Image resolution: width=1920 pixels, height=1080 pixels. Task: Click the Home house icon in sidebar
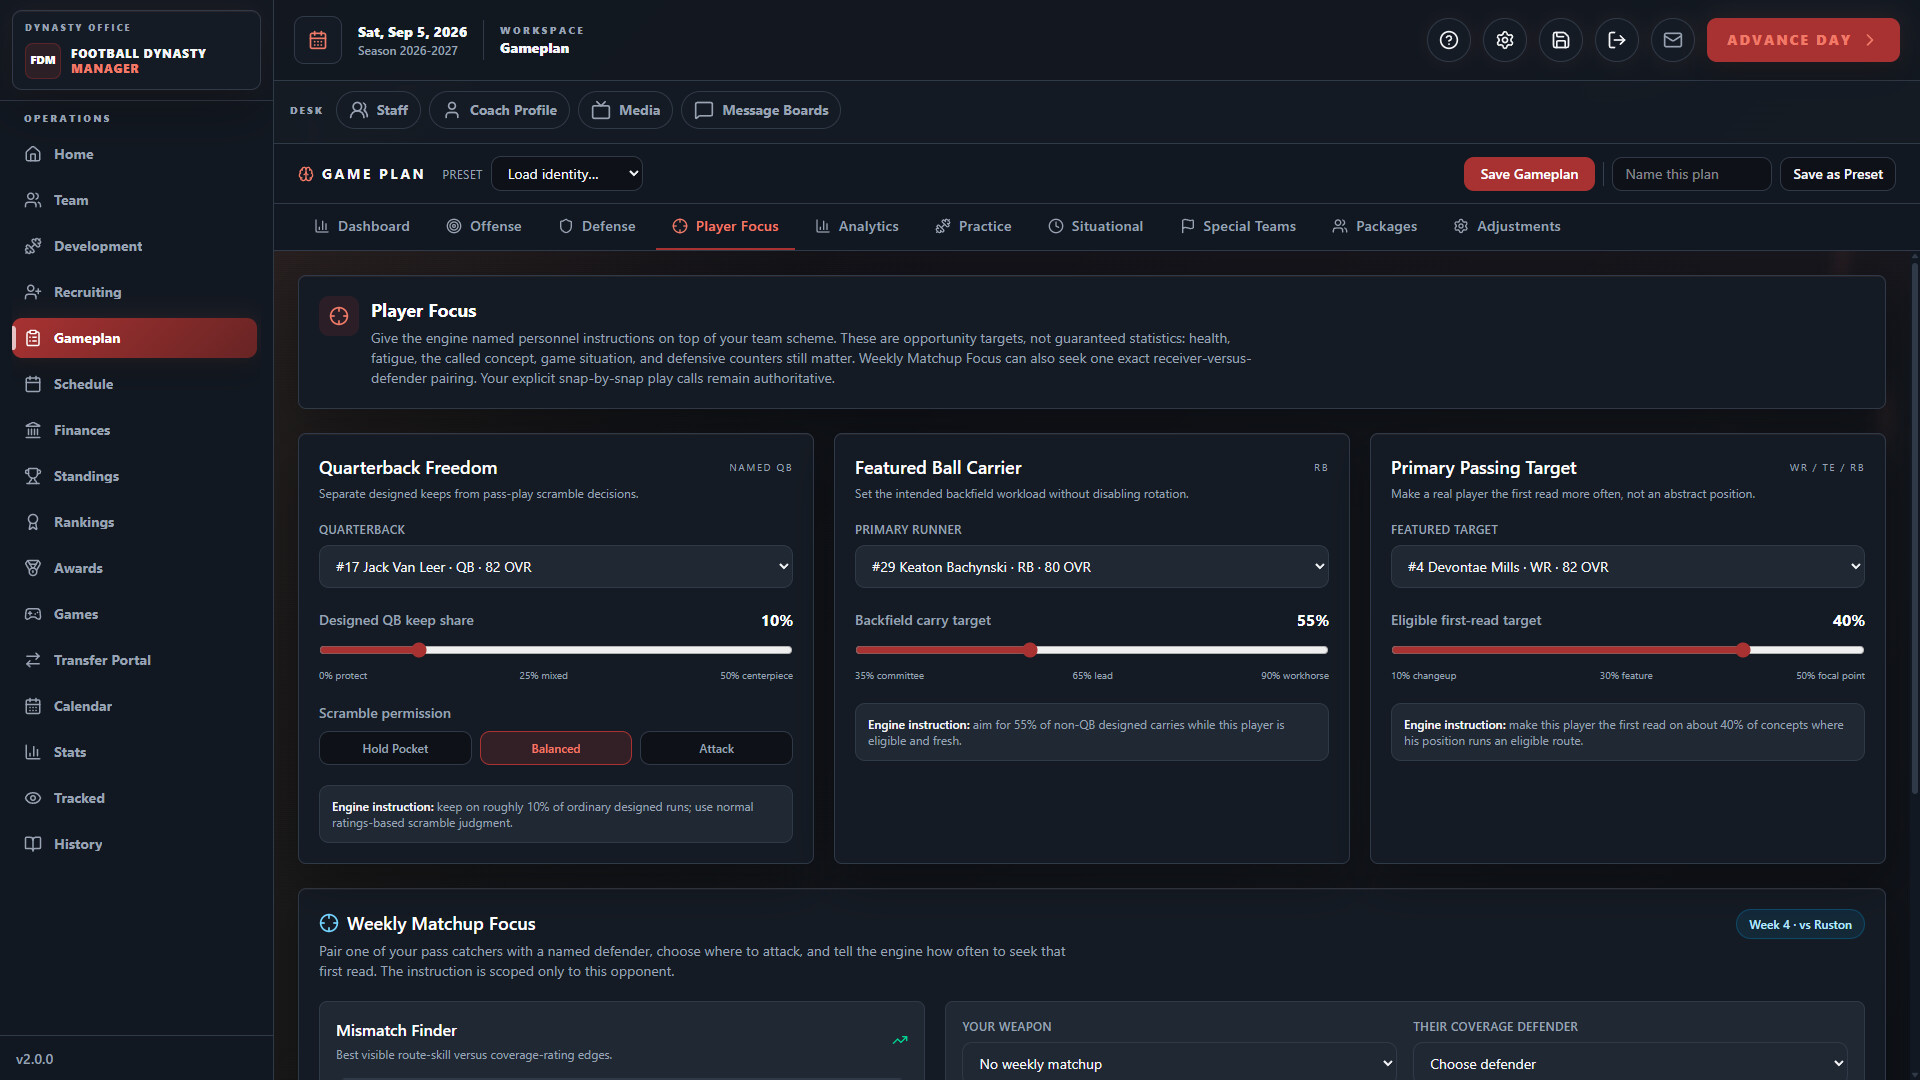(33, 154)
